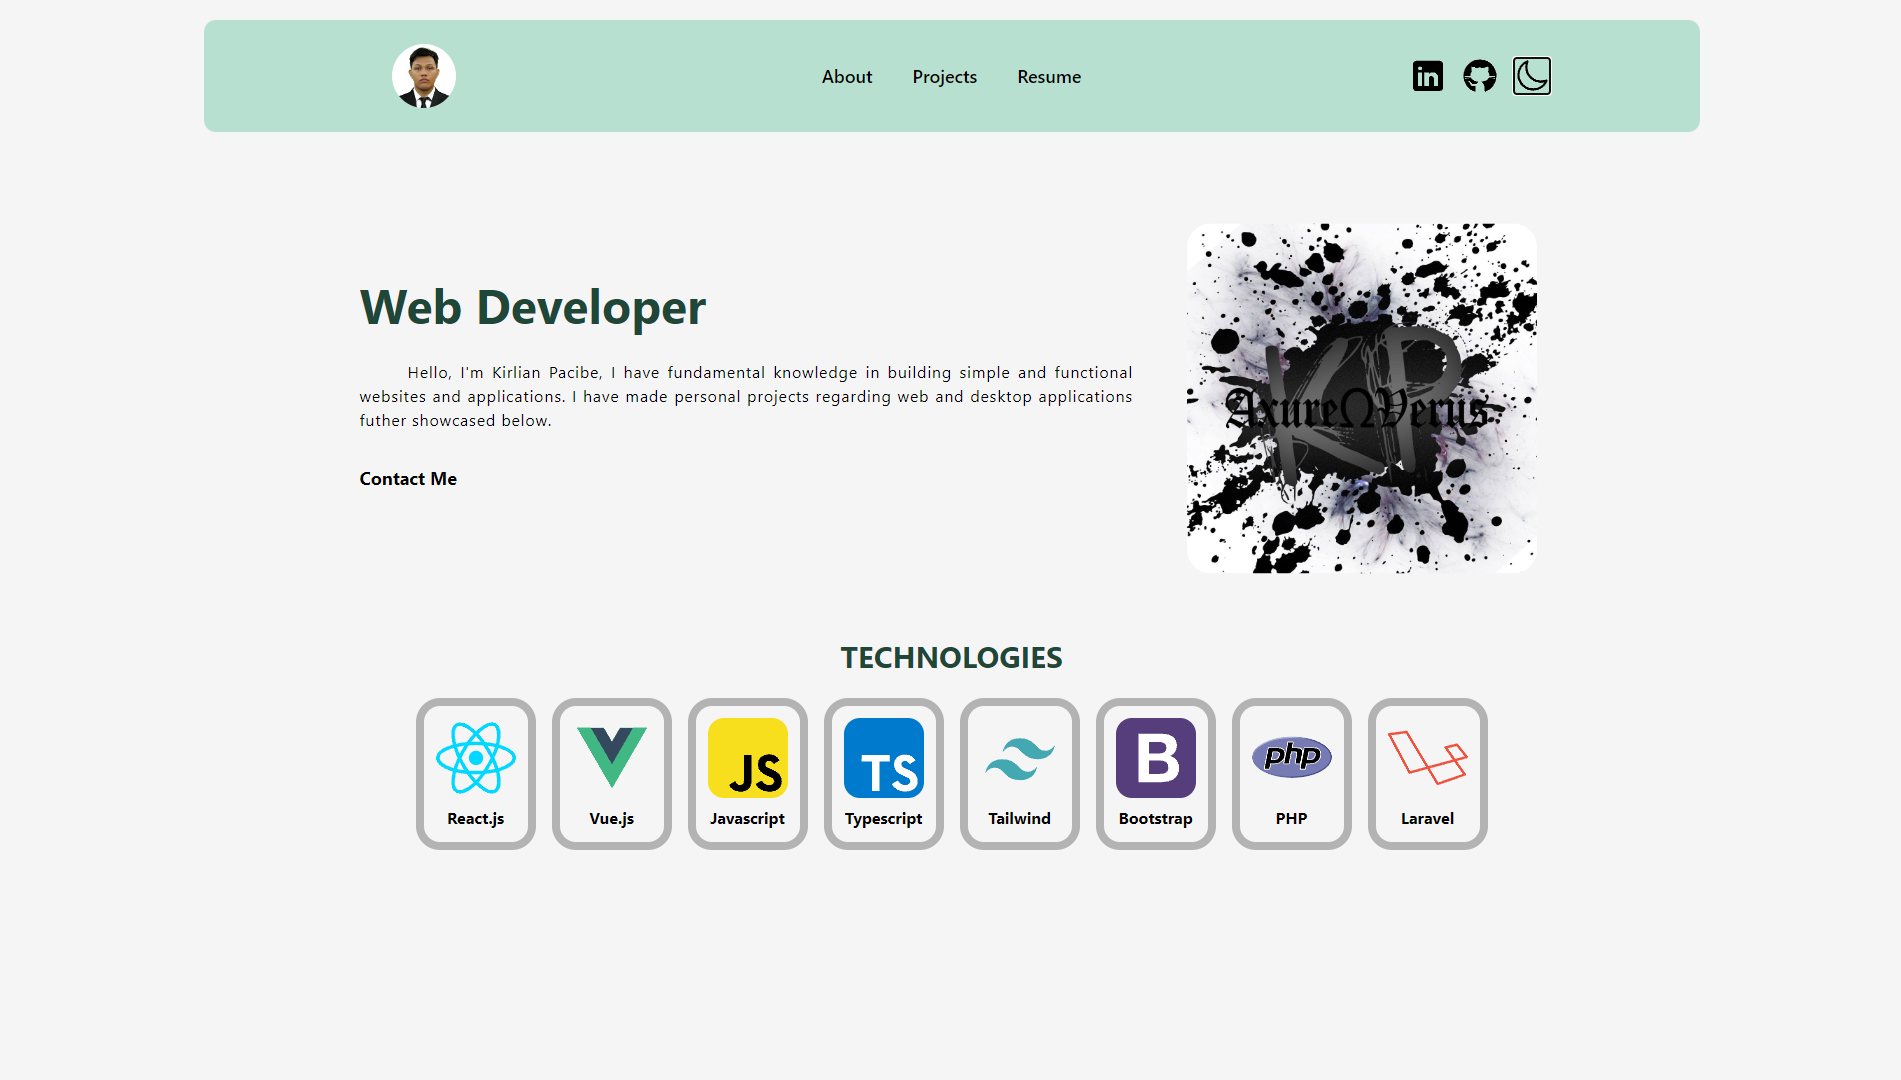
Task: Open the LinkedIn profile icon
Action: click(x=1427, y=76)
